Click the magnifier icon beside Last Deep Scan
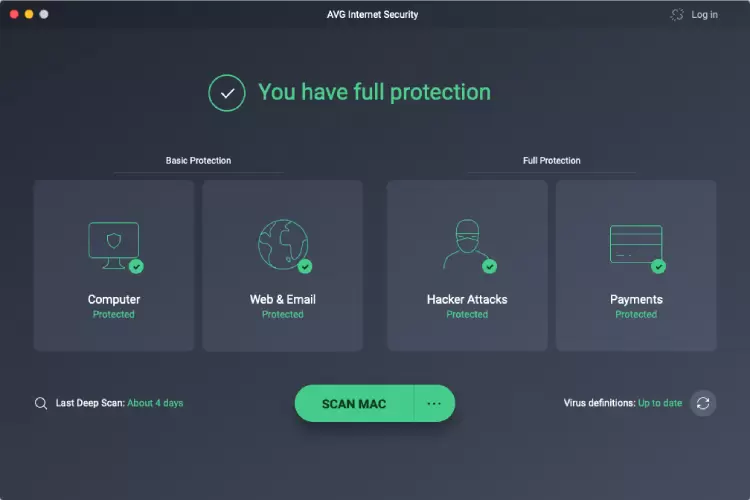This screenshot has width=750, height=500. 41,403
